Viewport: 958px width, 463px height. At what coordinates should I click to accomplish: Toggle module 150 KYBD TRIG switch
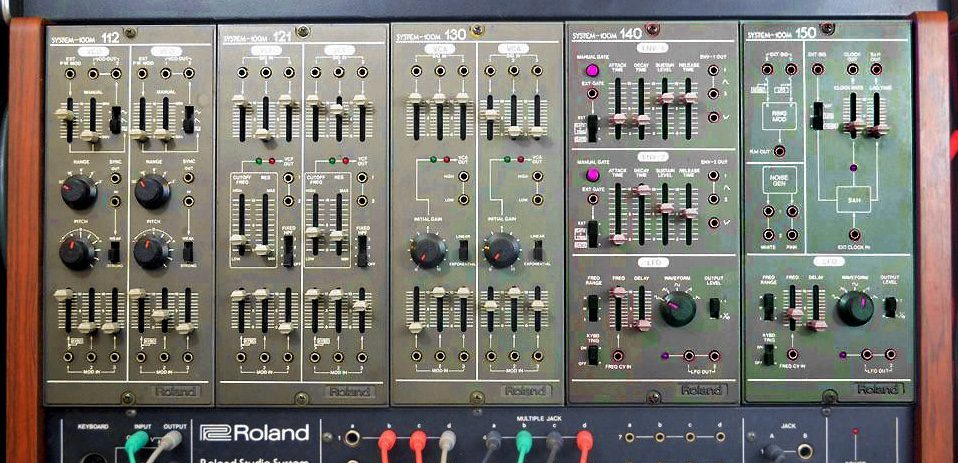click(769, 355)
